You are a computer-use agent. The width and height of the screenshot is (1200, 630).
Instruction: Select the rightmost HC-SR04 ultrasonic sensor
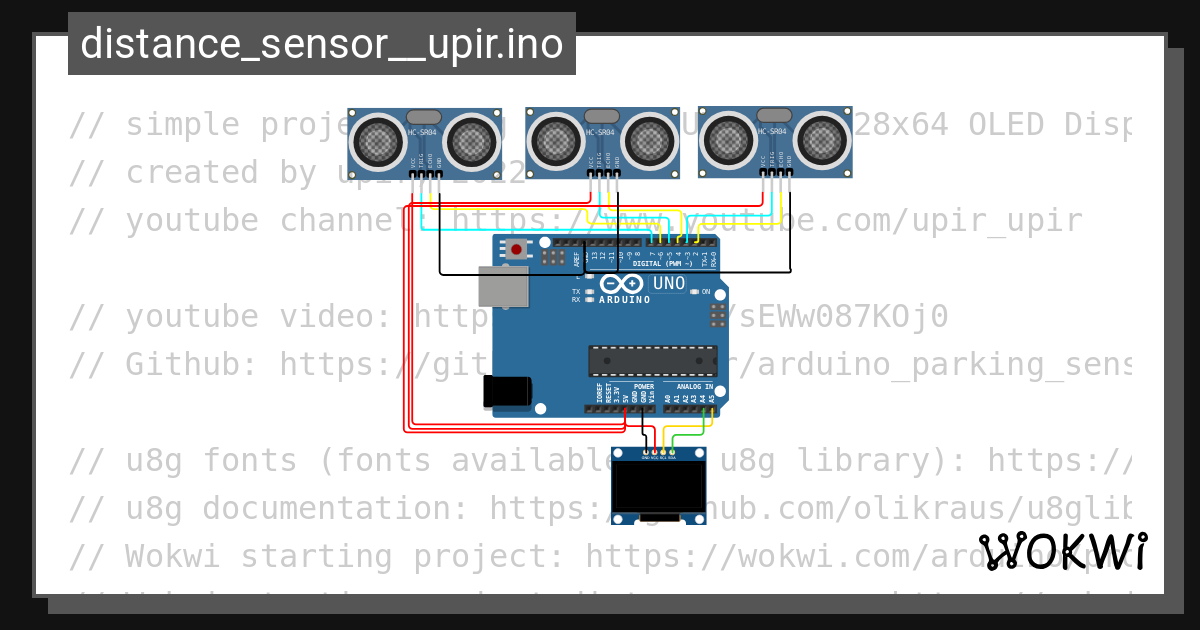click(x=775, y=142)
